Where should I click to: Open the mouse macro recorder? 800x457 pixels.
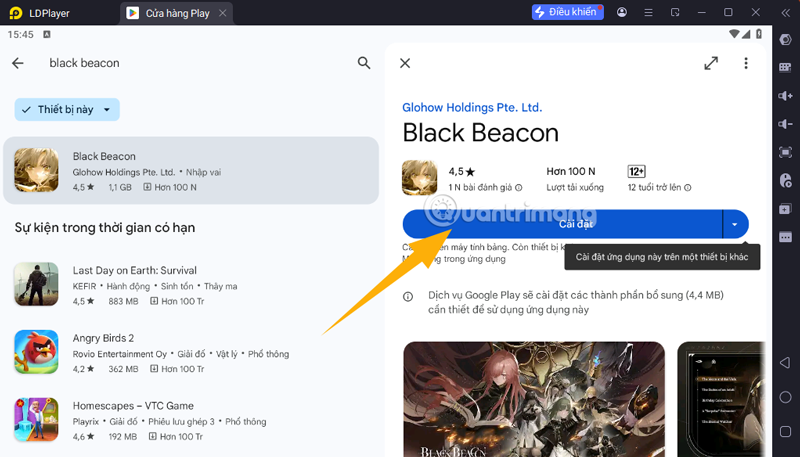point(786,180)
